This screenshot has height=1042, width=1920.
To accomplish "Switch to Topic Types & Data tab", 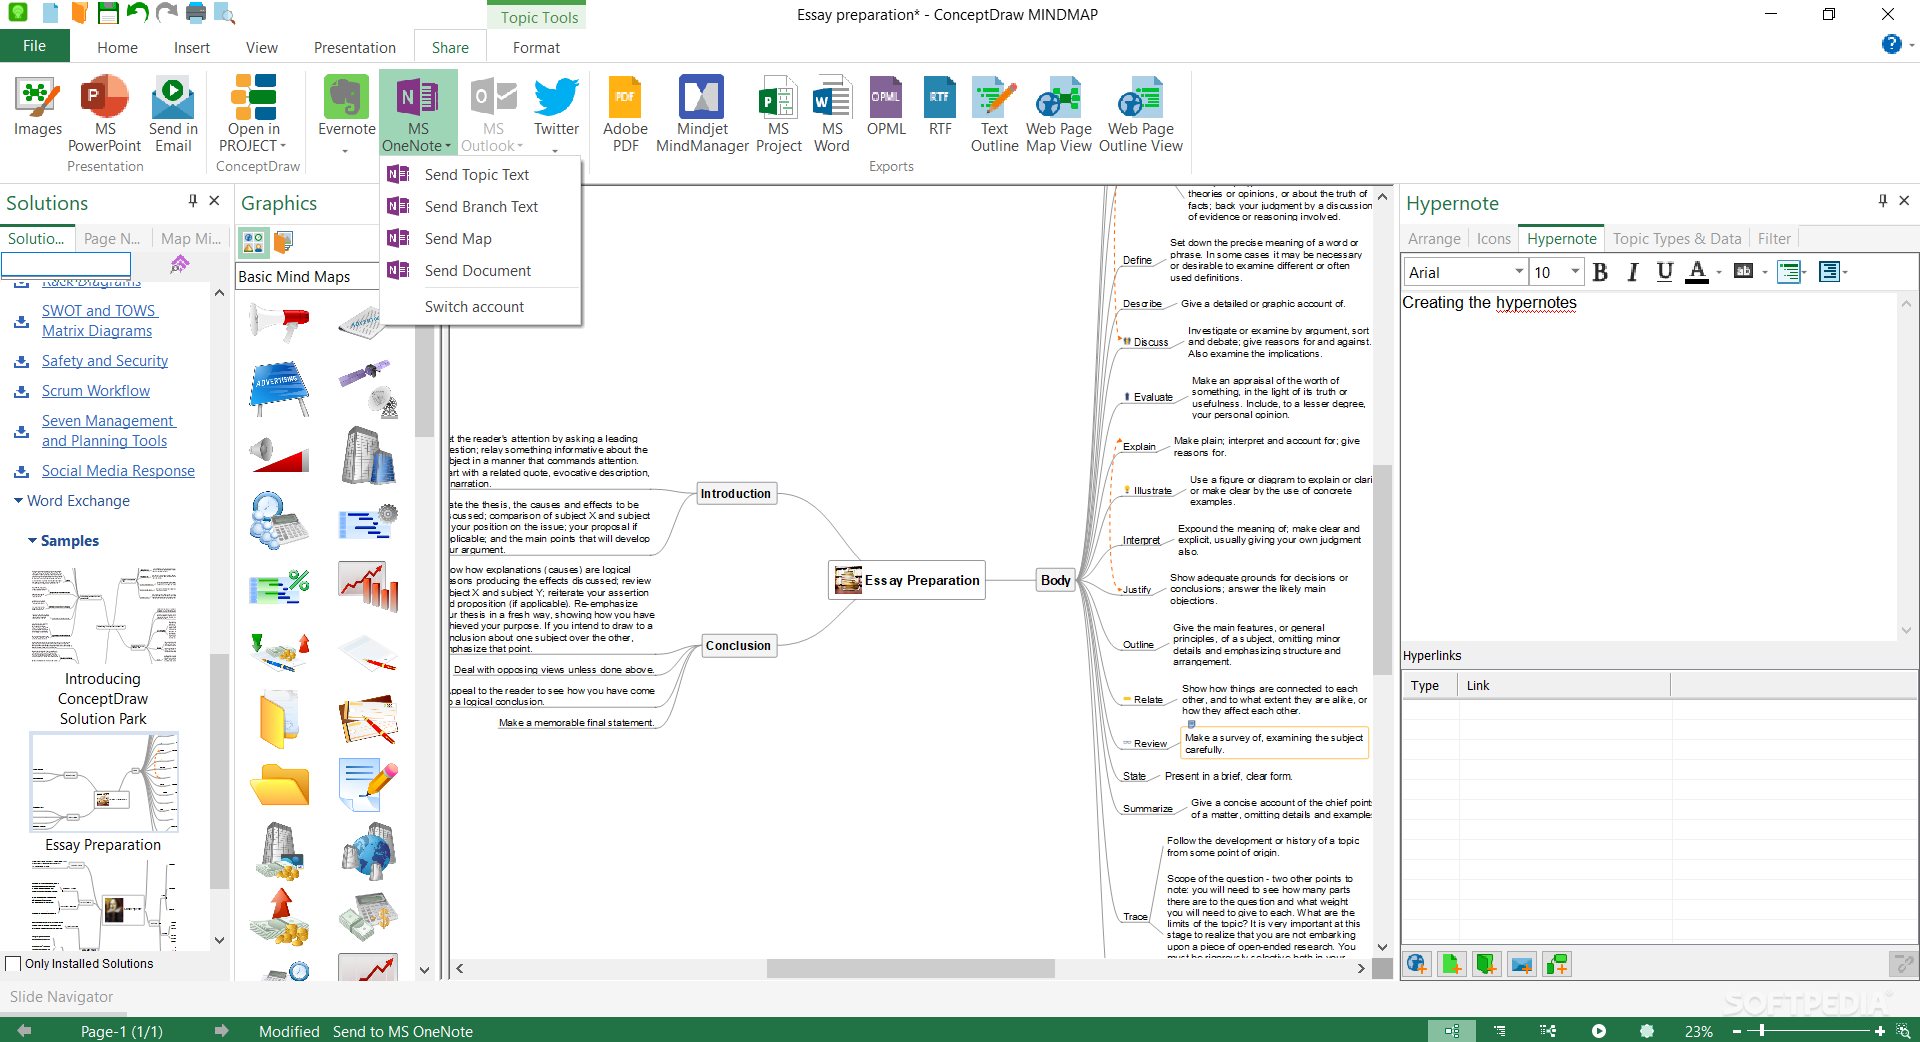I will pyautogui.click(x=1677, y=238).
